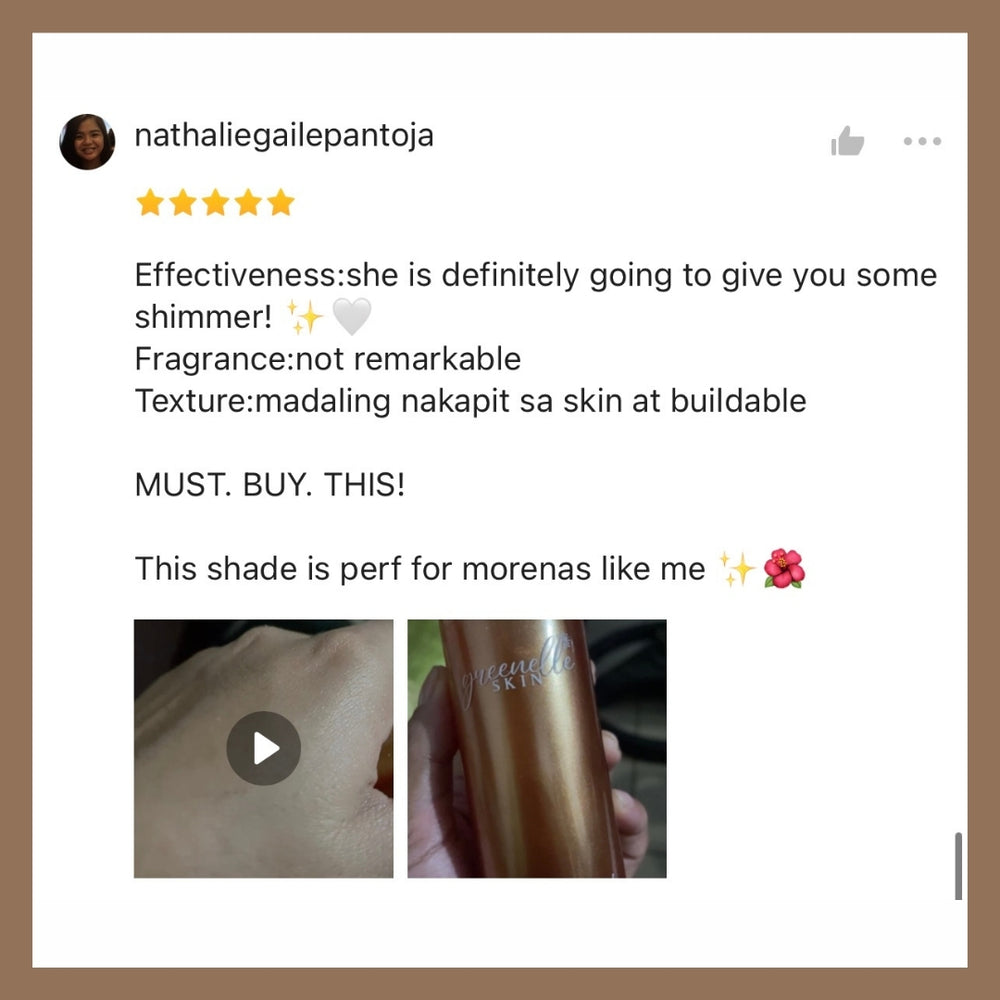
Task: Open the hand swatch video thumbnail
Action: pos(263,748)
